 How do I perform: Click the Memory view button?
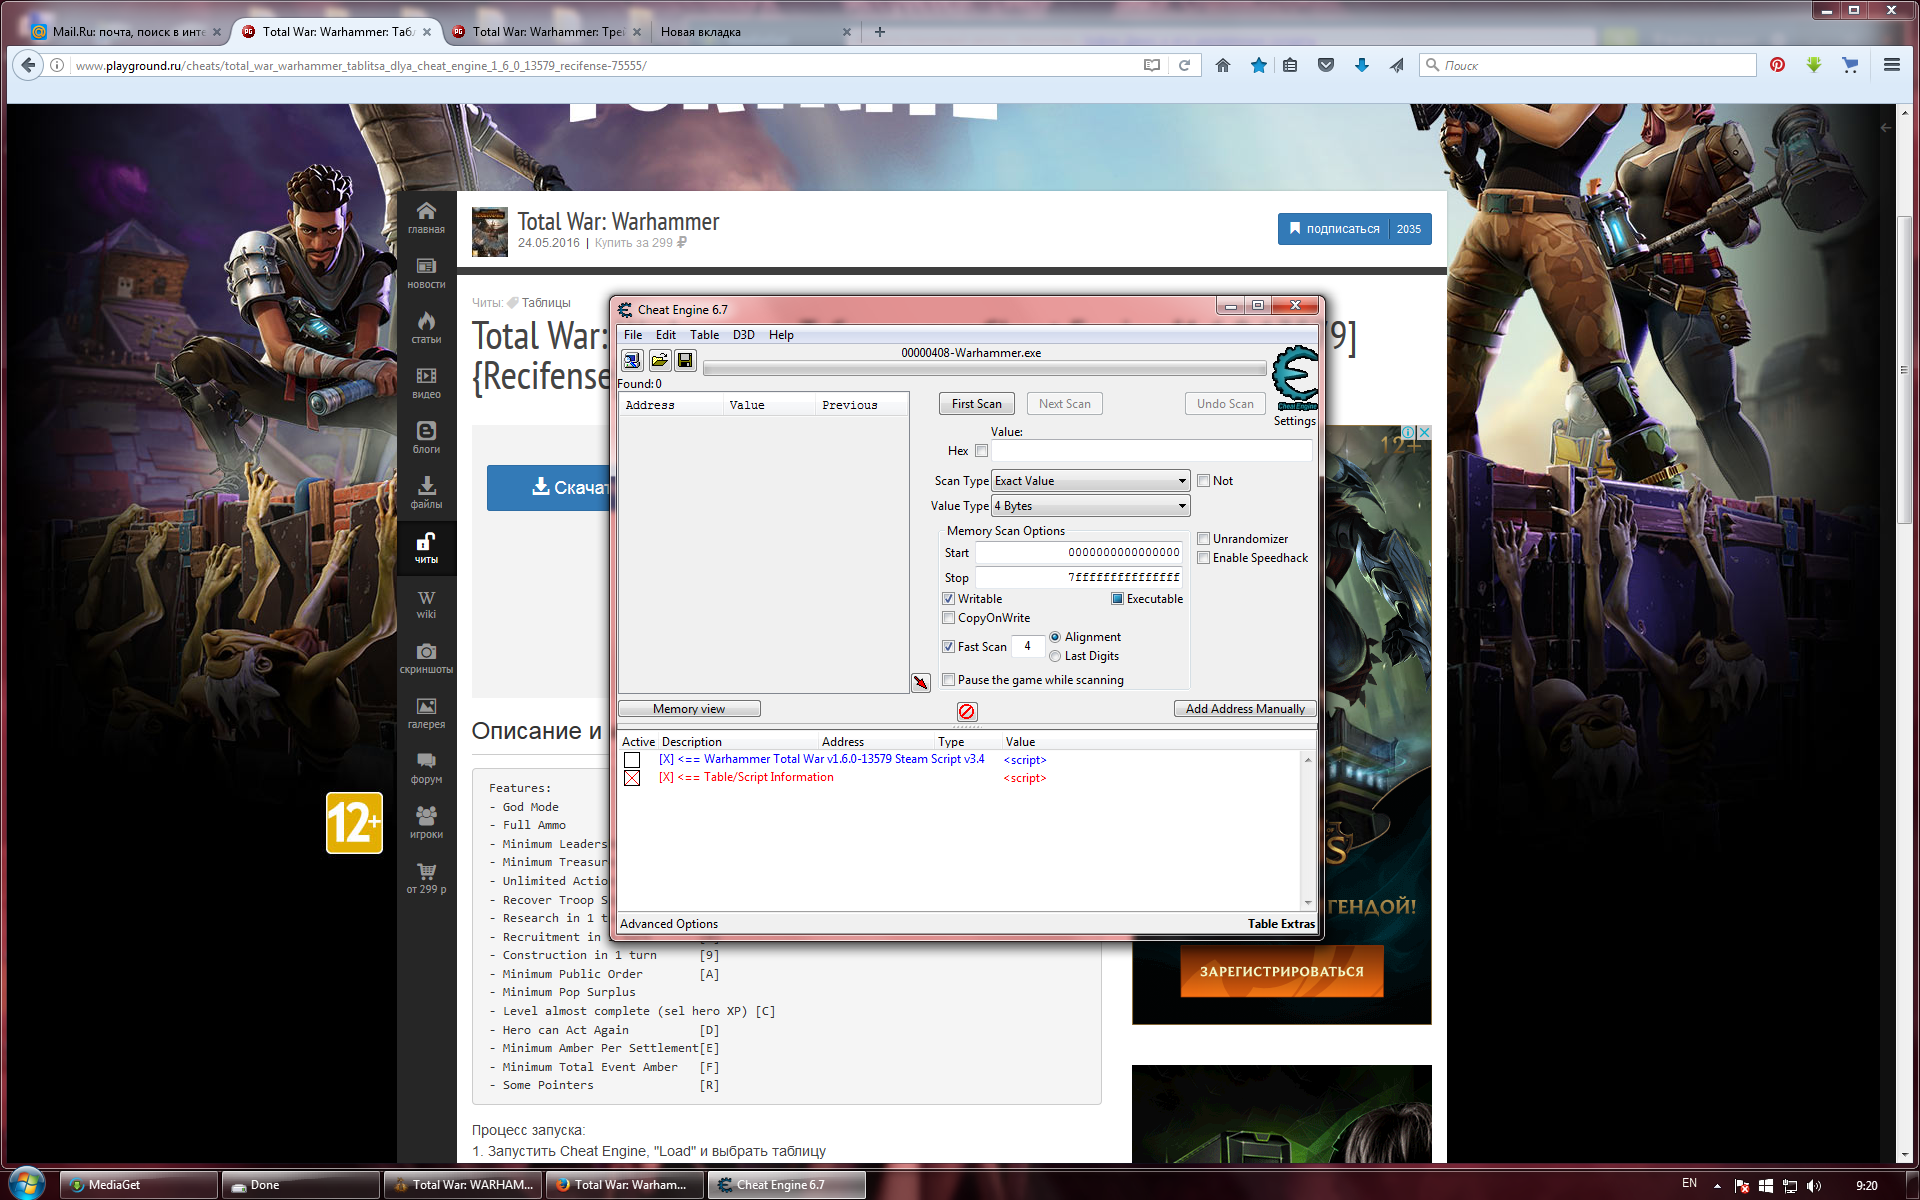coord(689,709)
